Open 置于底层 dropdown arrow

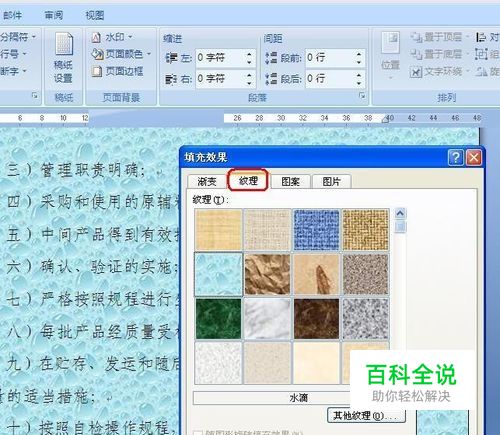pos(467,54)
